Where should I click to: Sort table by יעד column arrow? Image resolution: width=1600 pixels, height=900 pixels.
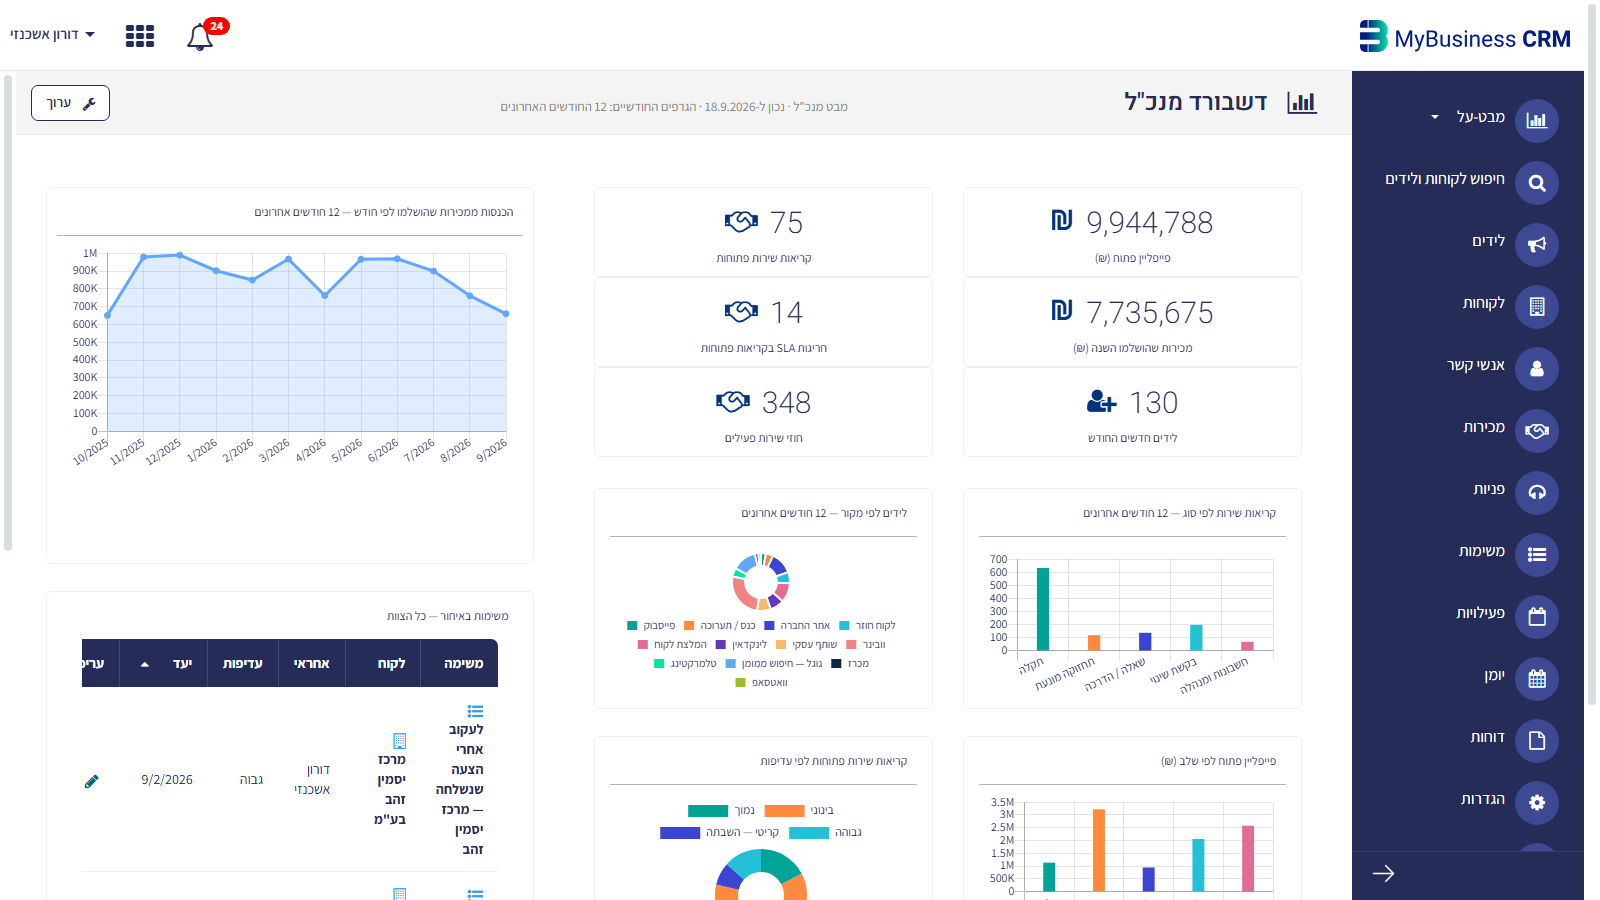(x=145, y=664)
